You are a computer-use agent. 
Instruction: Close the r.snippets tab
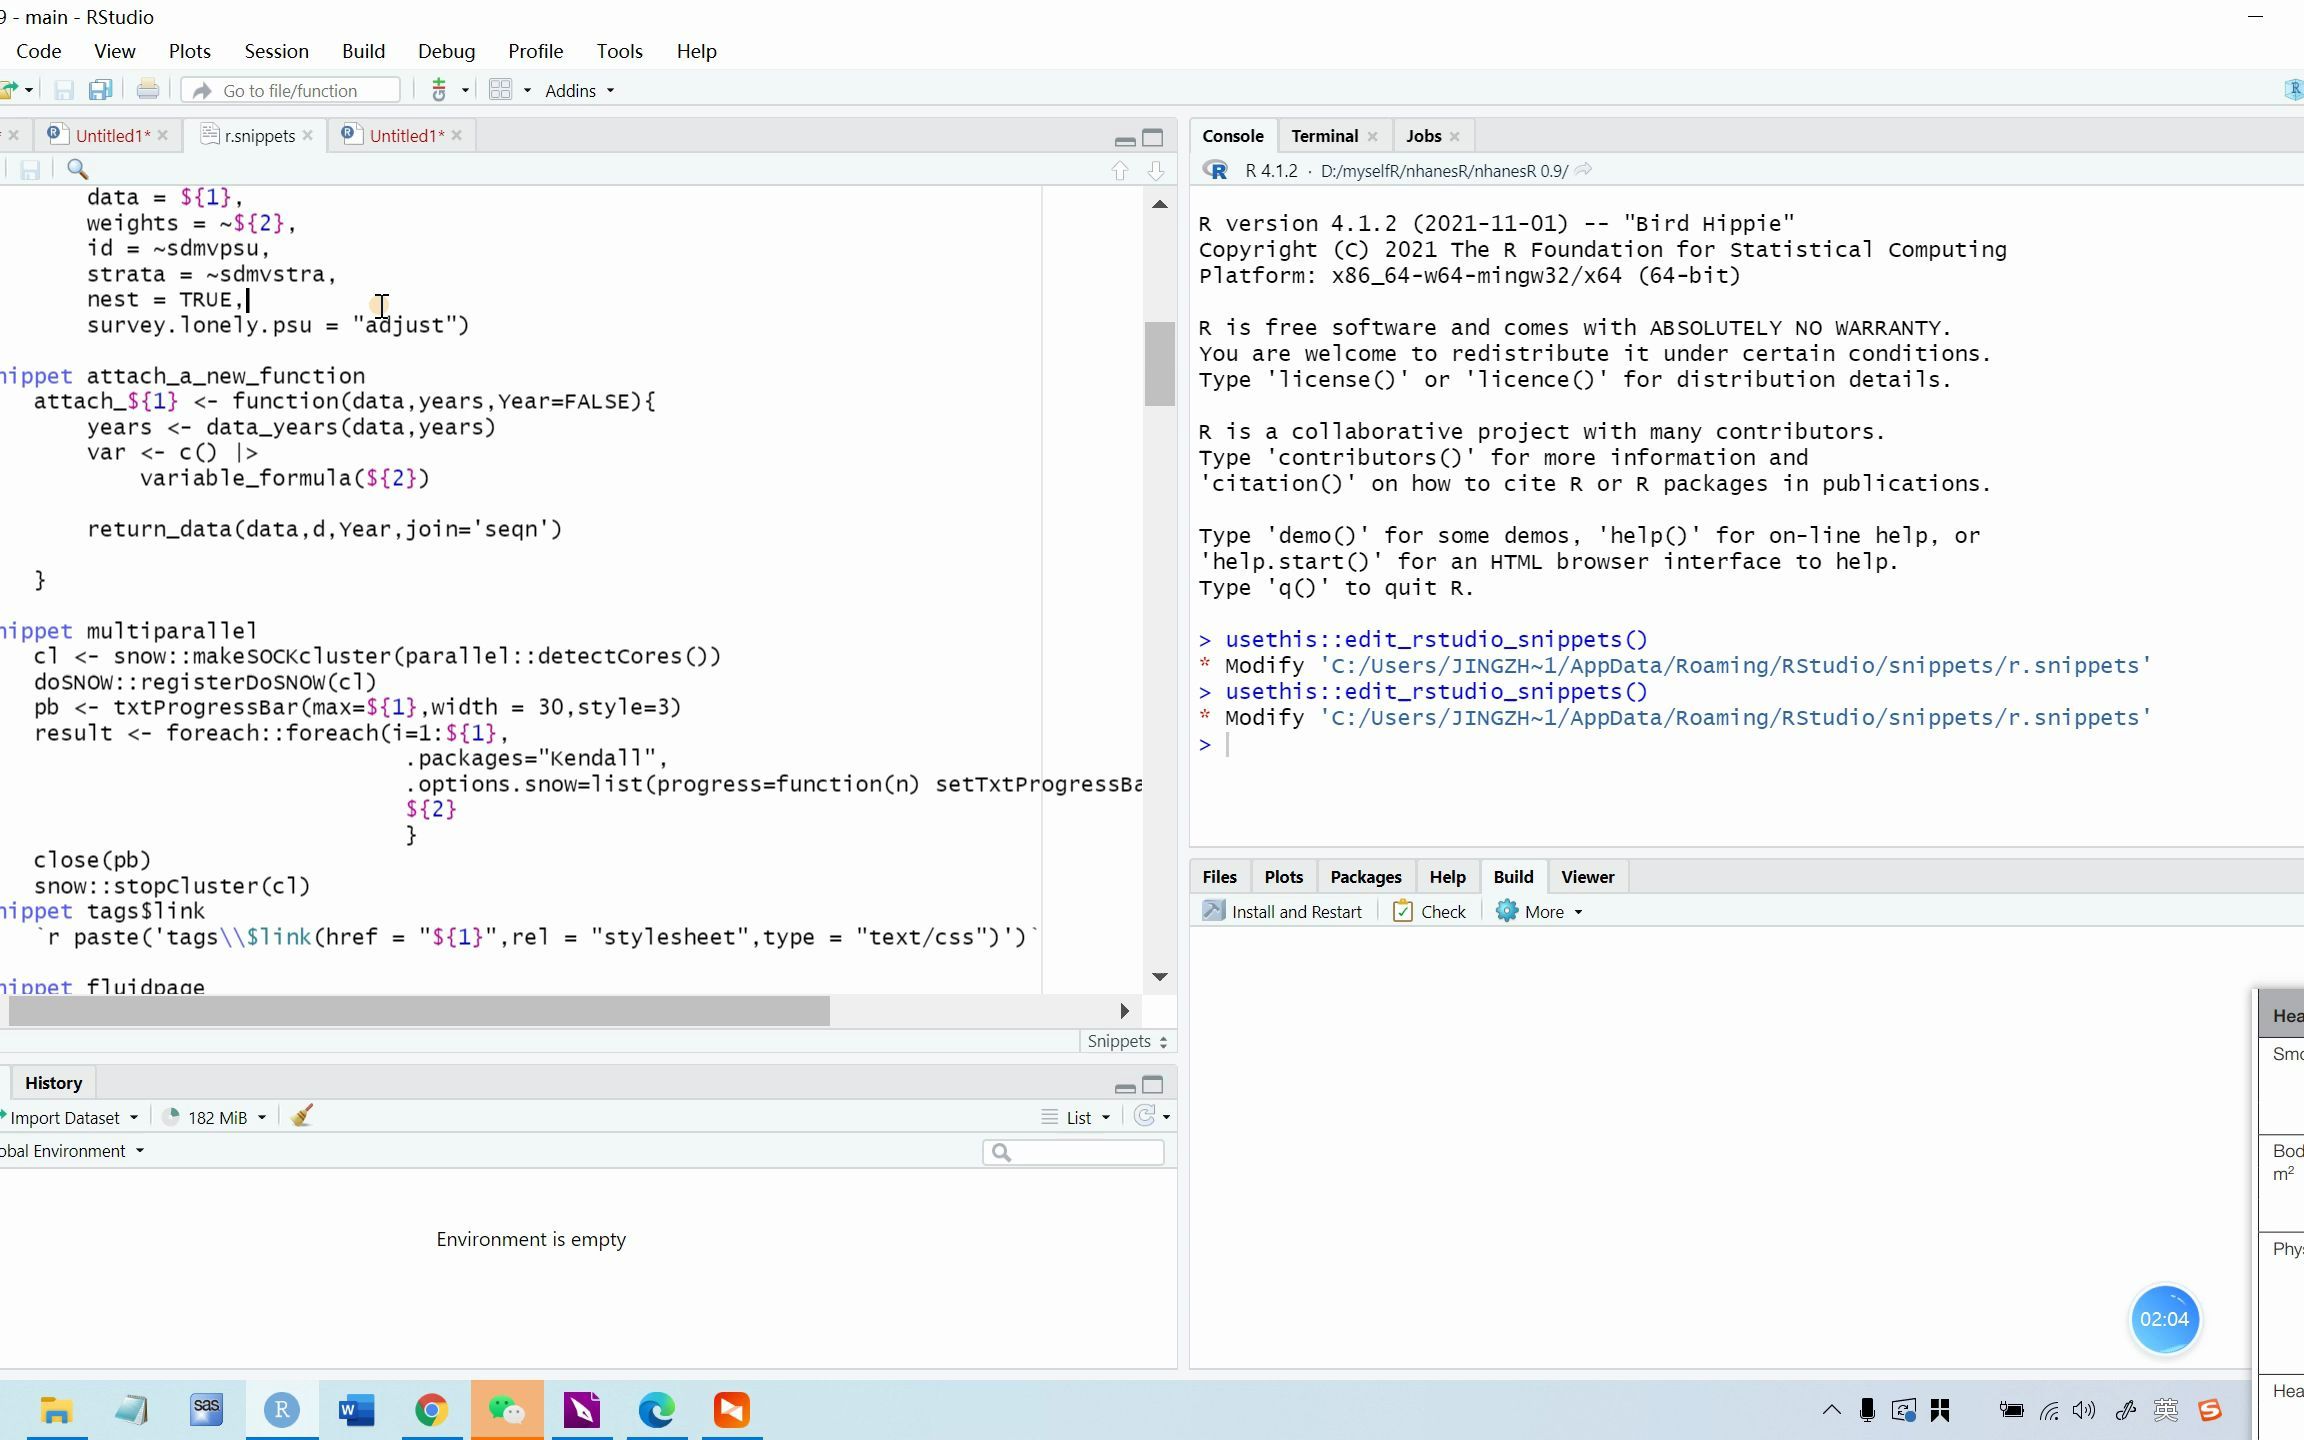coord(308,136)
